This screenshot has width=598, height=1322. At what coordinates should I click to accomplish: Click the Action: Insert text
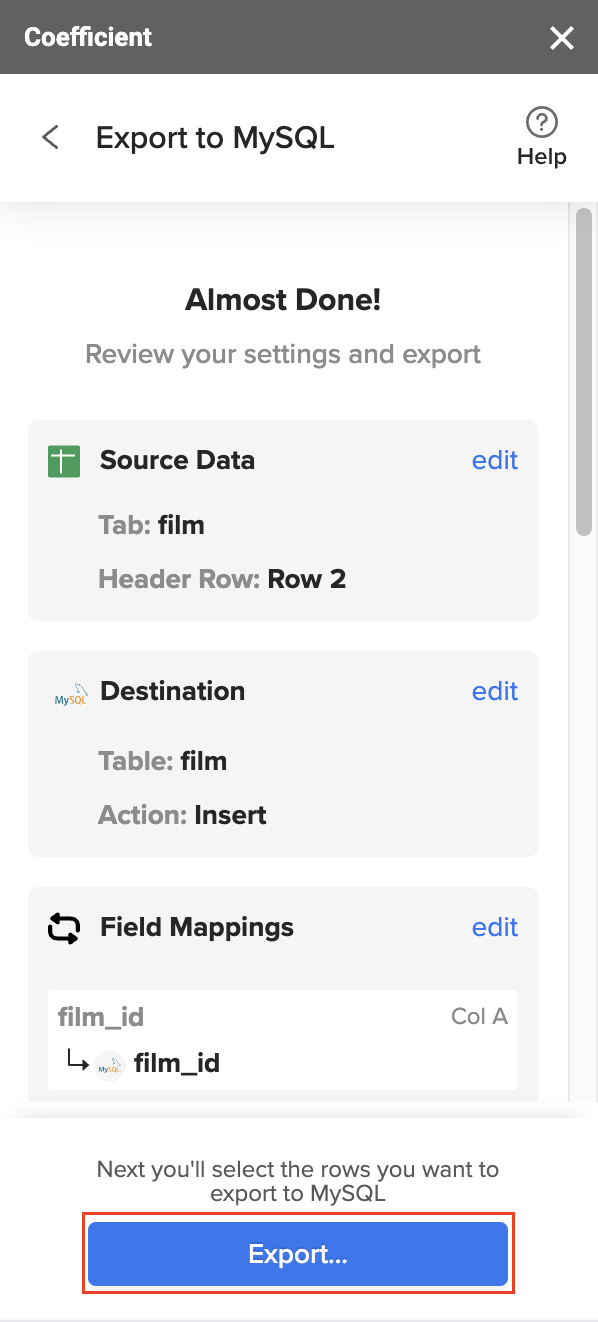(x=181, y=815)
